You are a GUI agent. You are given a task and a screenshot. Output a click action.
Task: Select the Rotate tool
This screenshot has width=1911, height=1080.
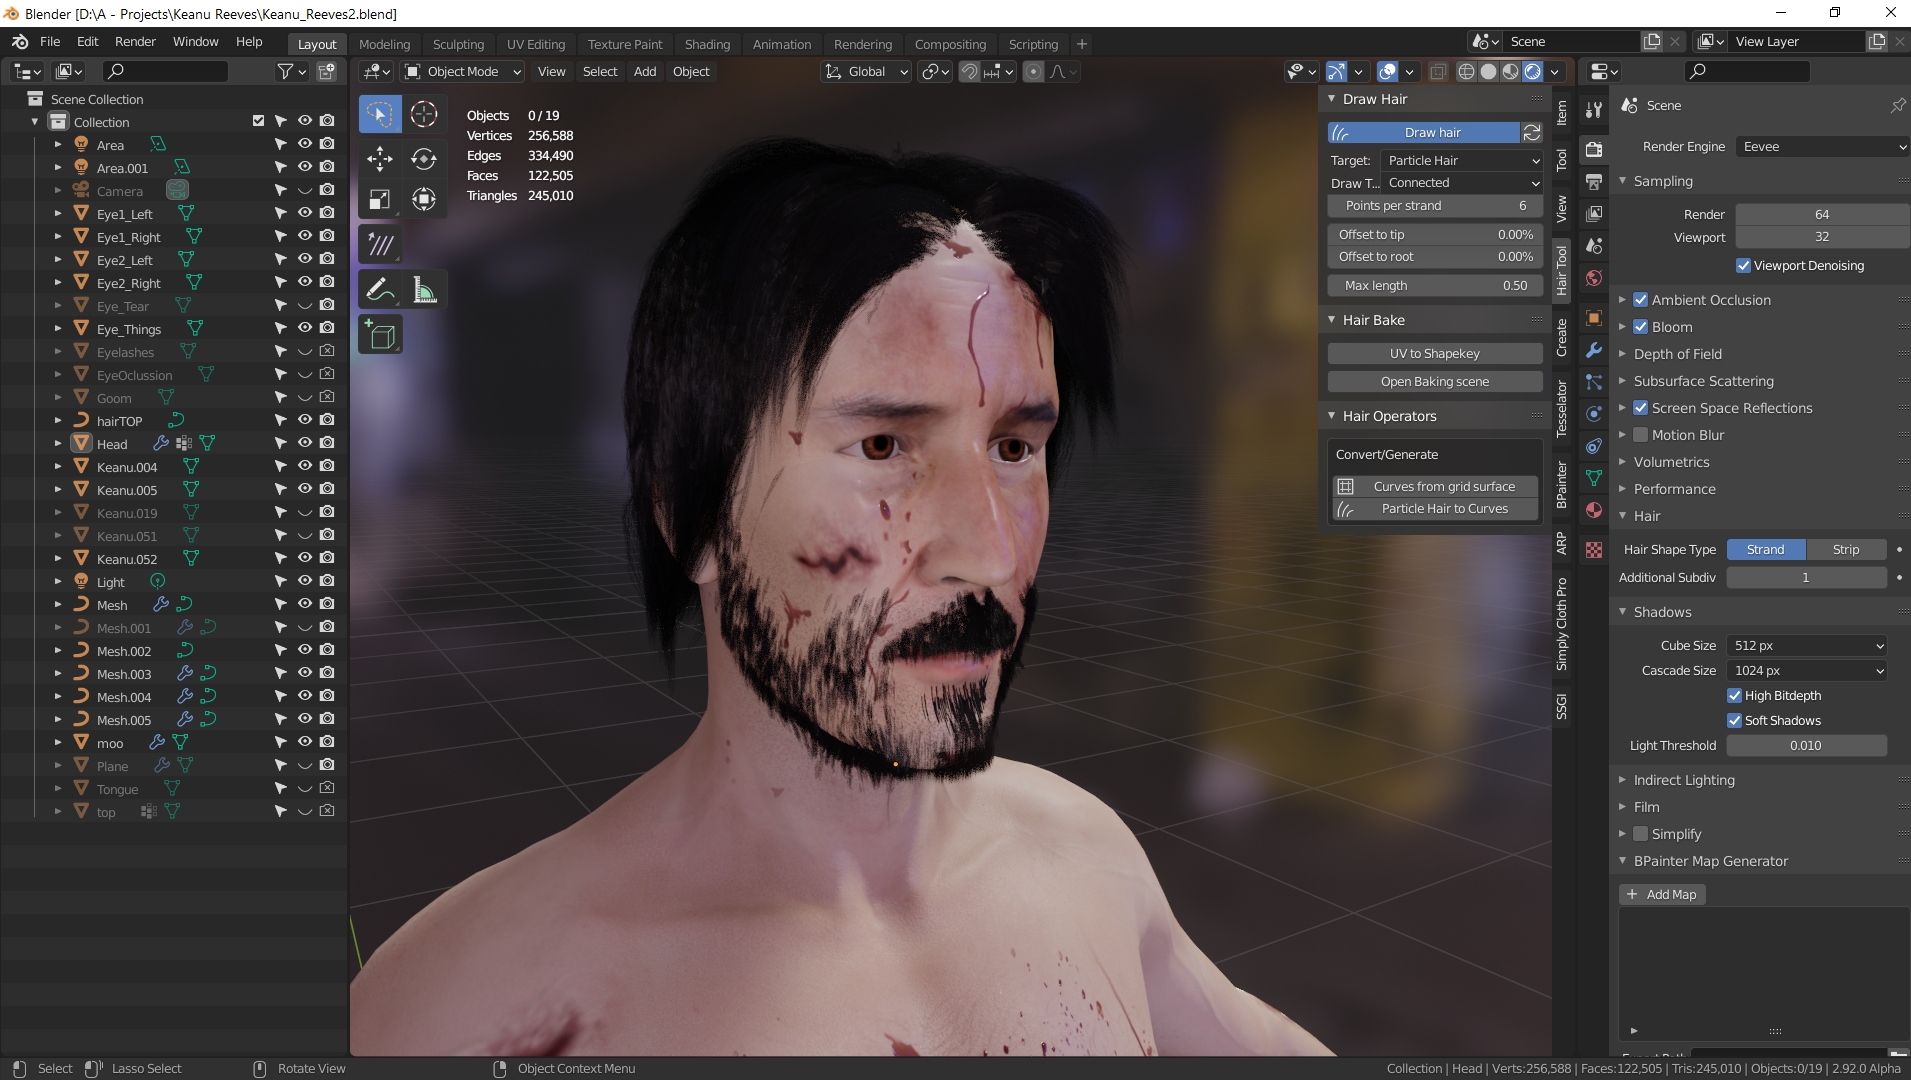(424, 158)
